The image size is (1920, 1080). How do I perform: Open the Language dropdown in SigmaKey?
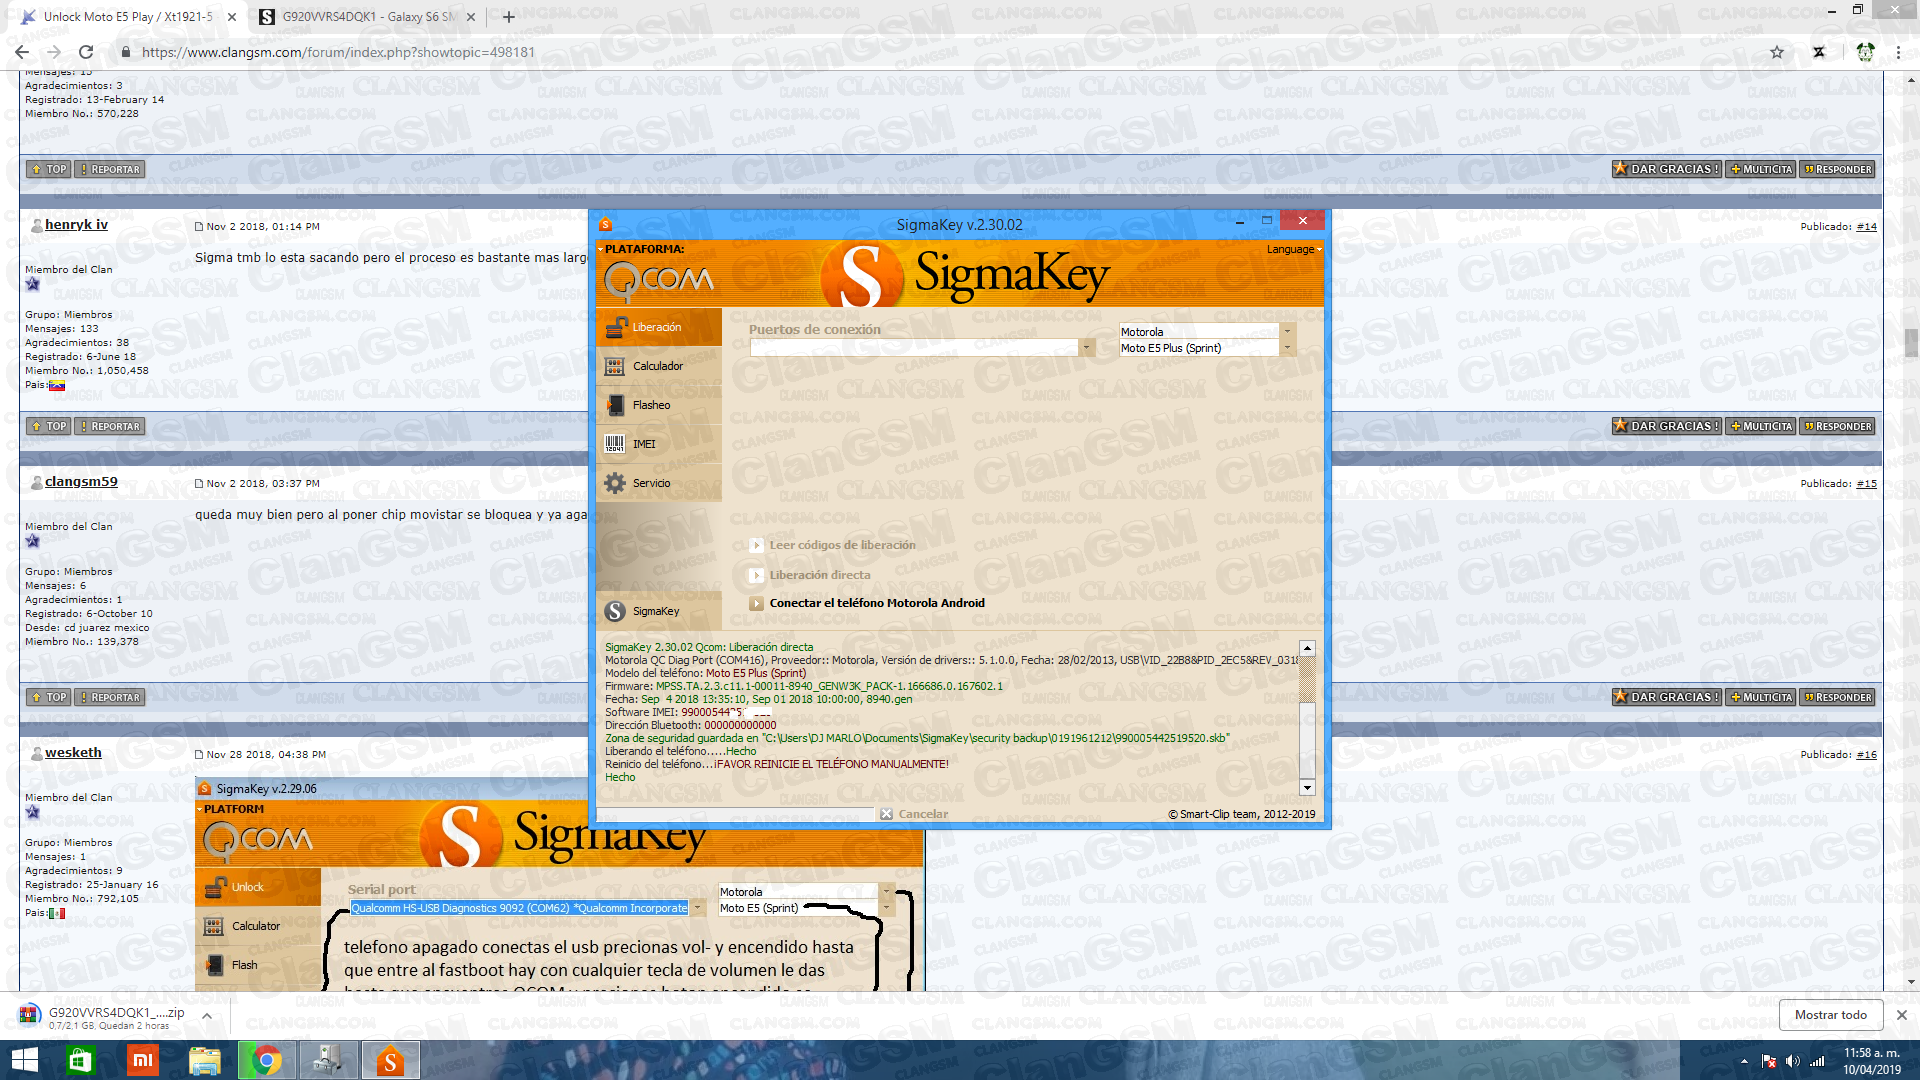coord(1294,249)
